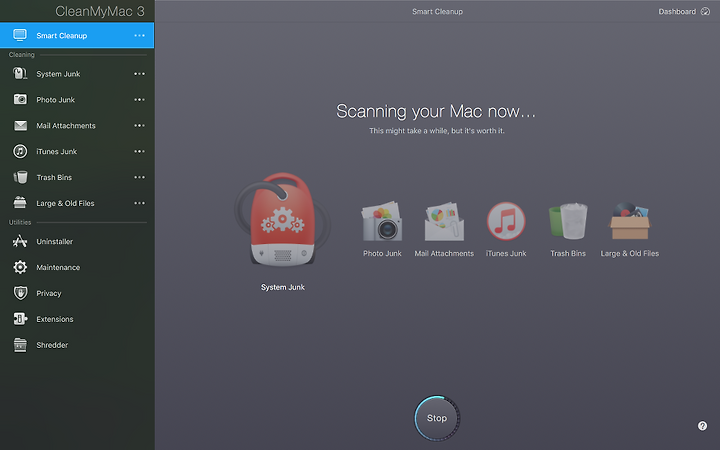Image resolution: width=720 pixels, height=450 pixels.
Task: Open the Uninstaller utility
Action: click(x=77, y=241)
